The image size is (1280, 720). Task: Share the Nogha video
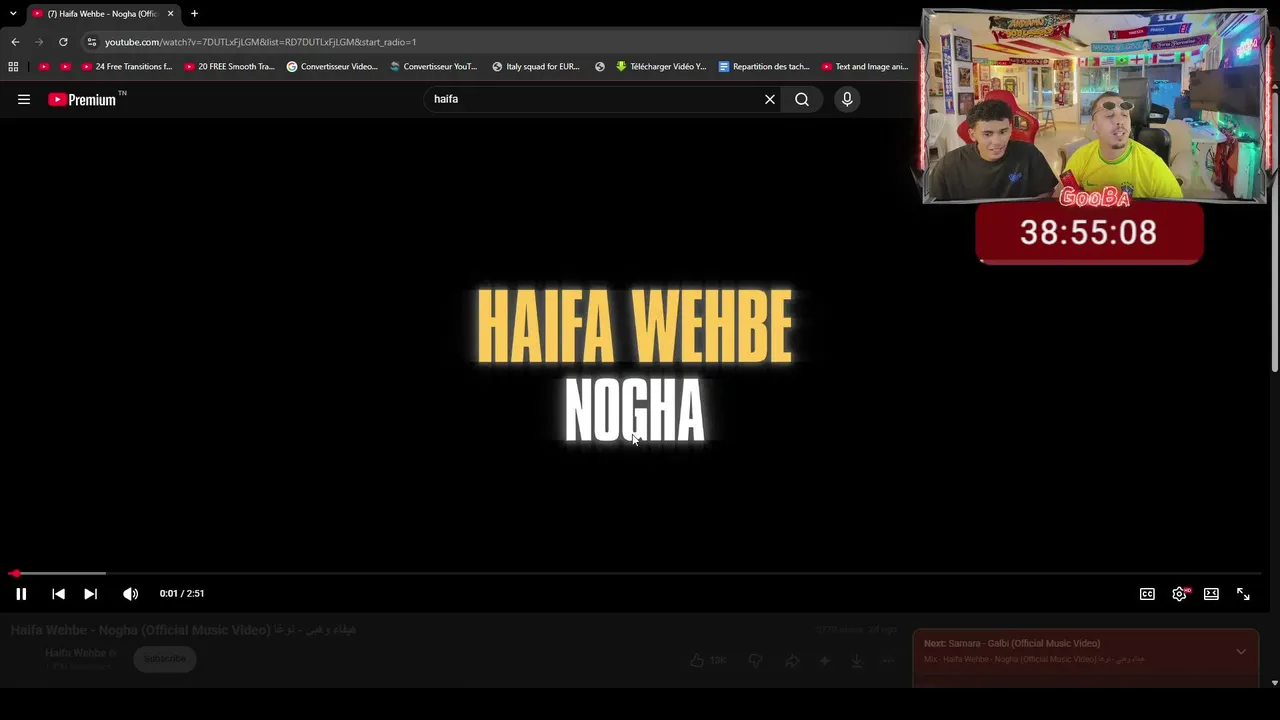792,660
